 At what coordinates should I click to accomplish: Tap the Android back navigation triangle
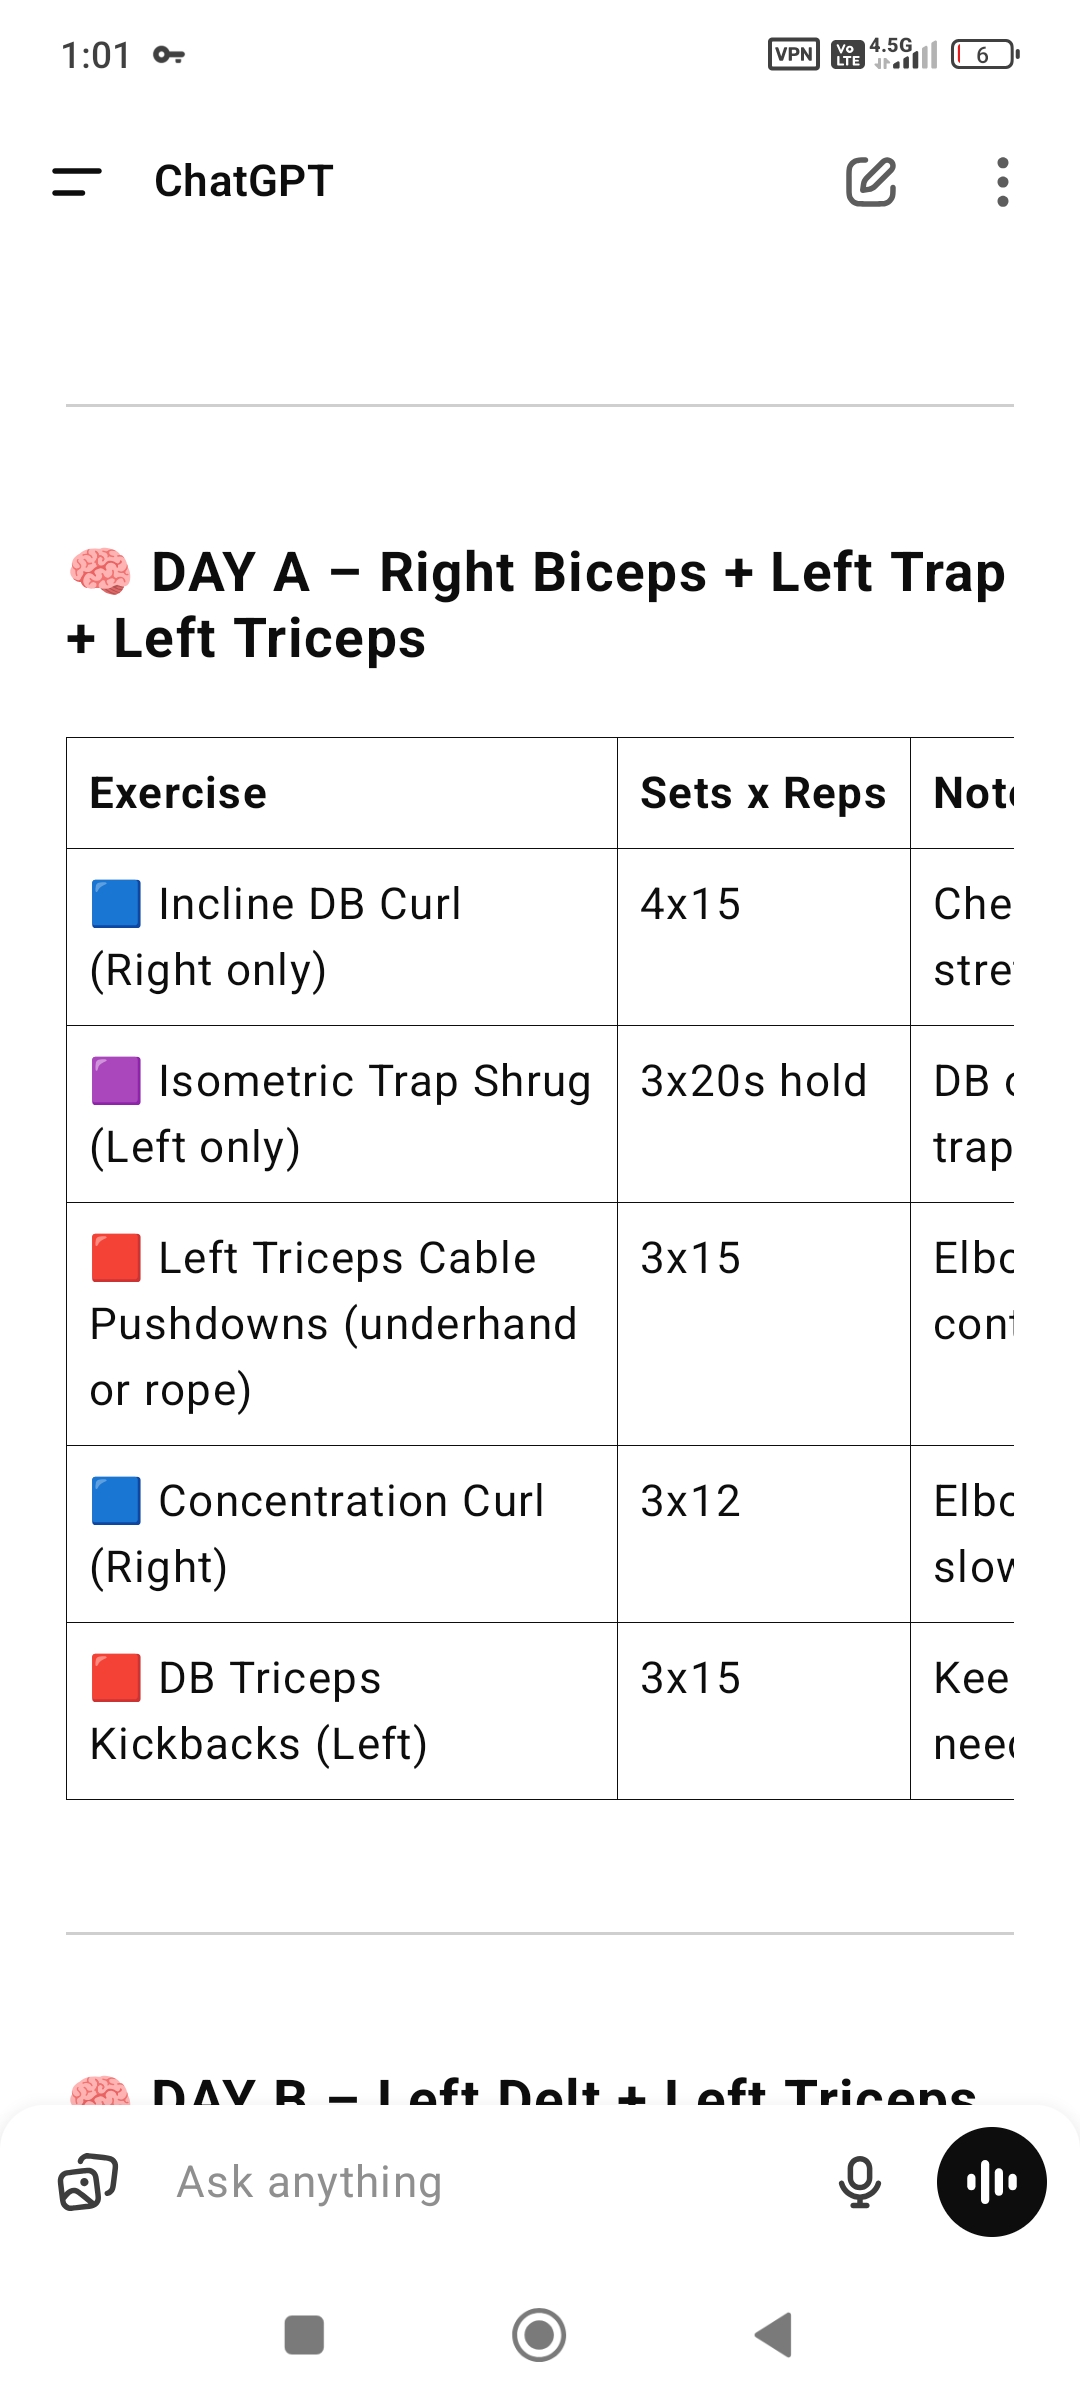tap(774, 2335)
